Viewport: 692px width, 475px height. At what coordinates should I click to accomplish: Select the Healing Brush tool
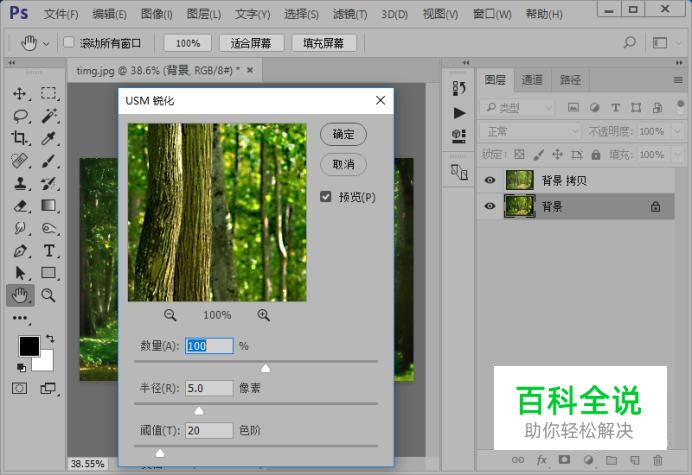20,161
